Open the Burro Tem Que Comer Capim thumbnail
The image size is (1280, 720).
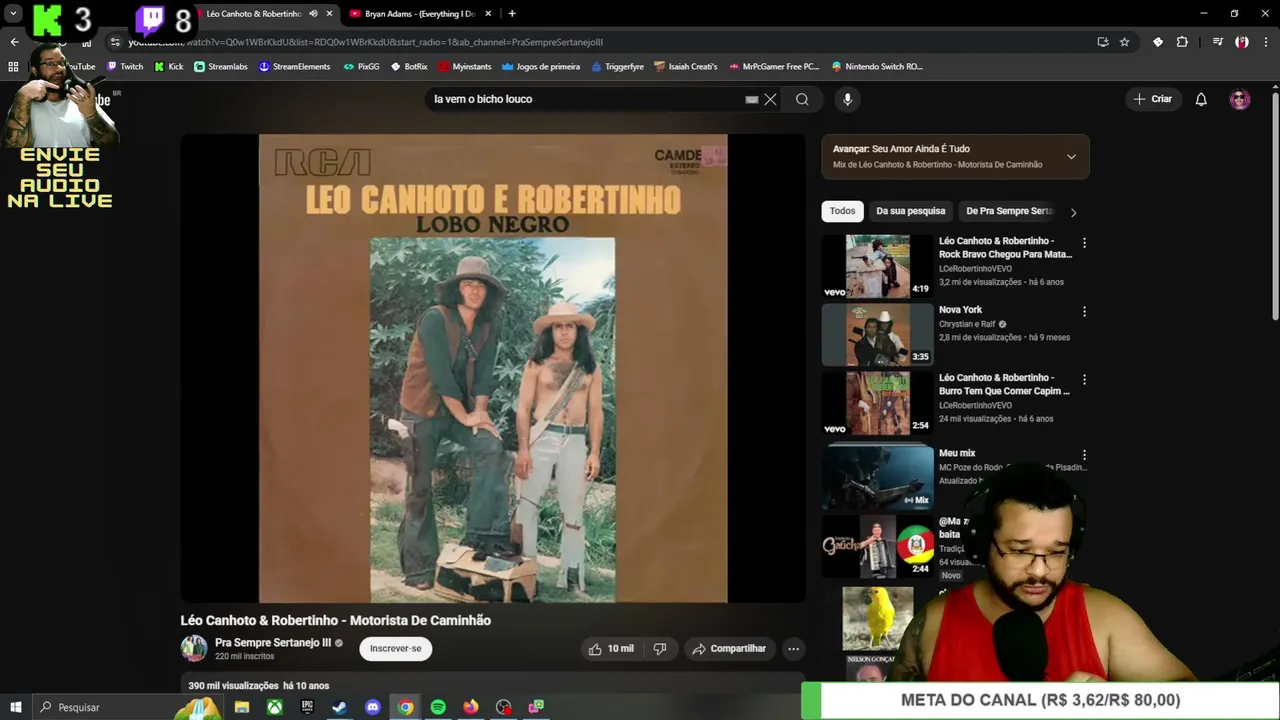877,403
